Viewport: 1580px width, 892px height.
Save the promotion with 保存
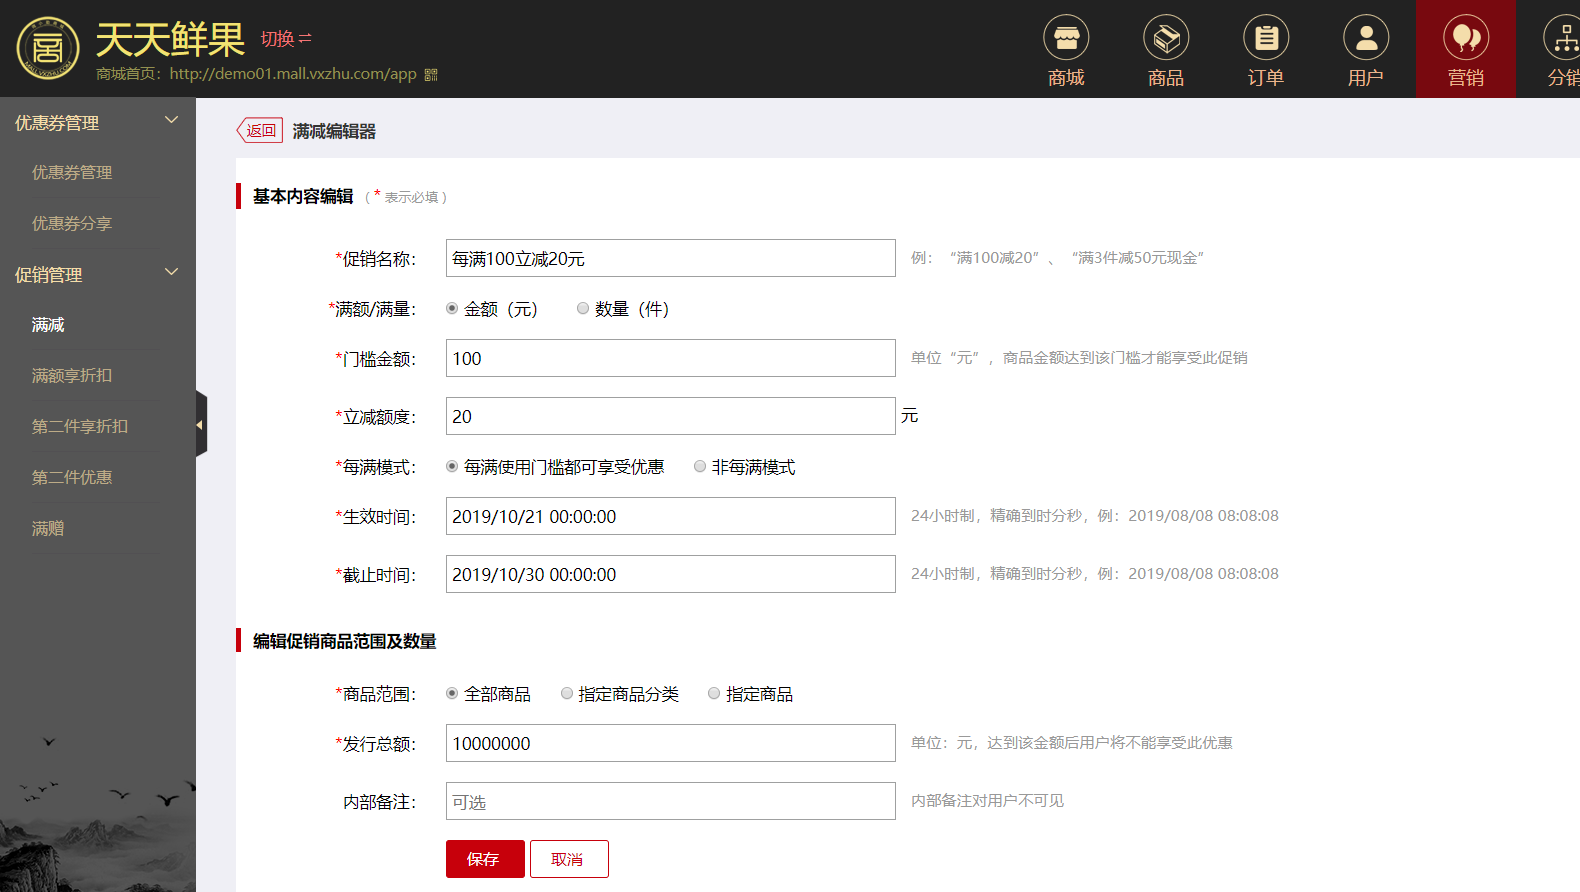(485, 859)
